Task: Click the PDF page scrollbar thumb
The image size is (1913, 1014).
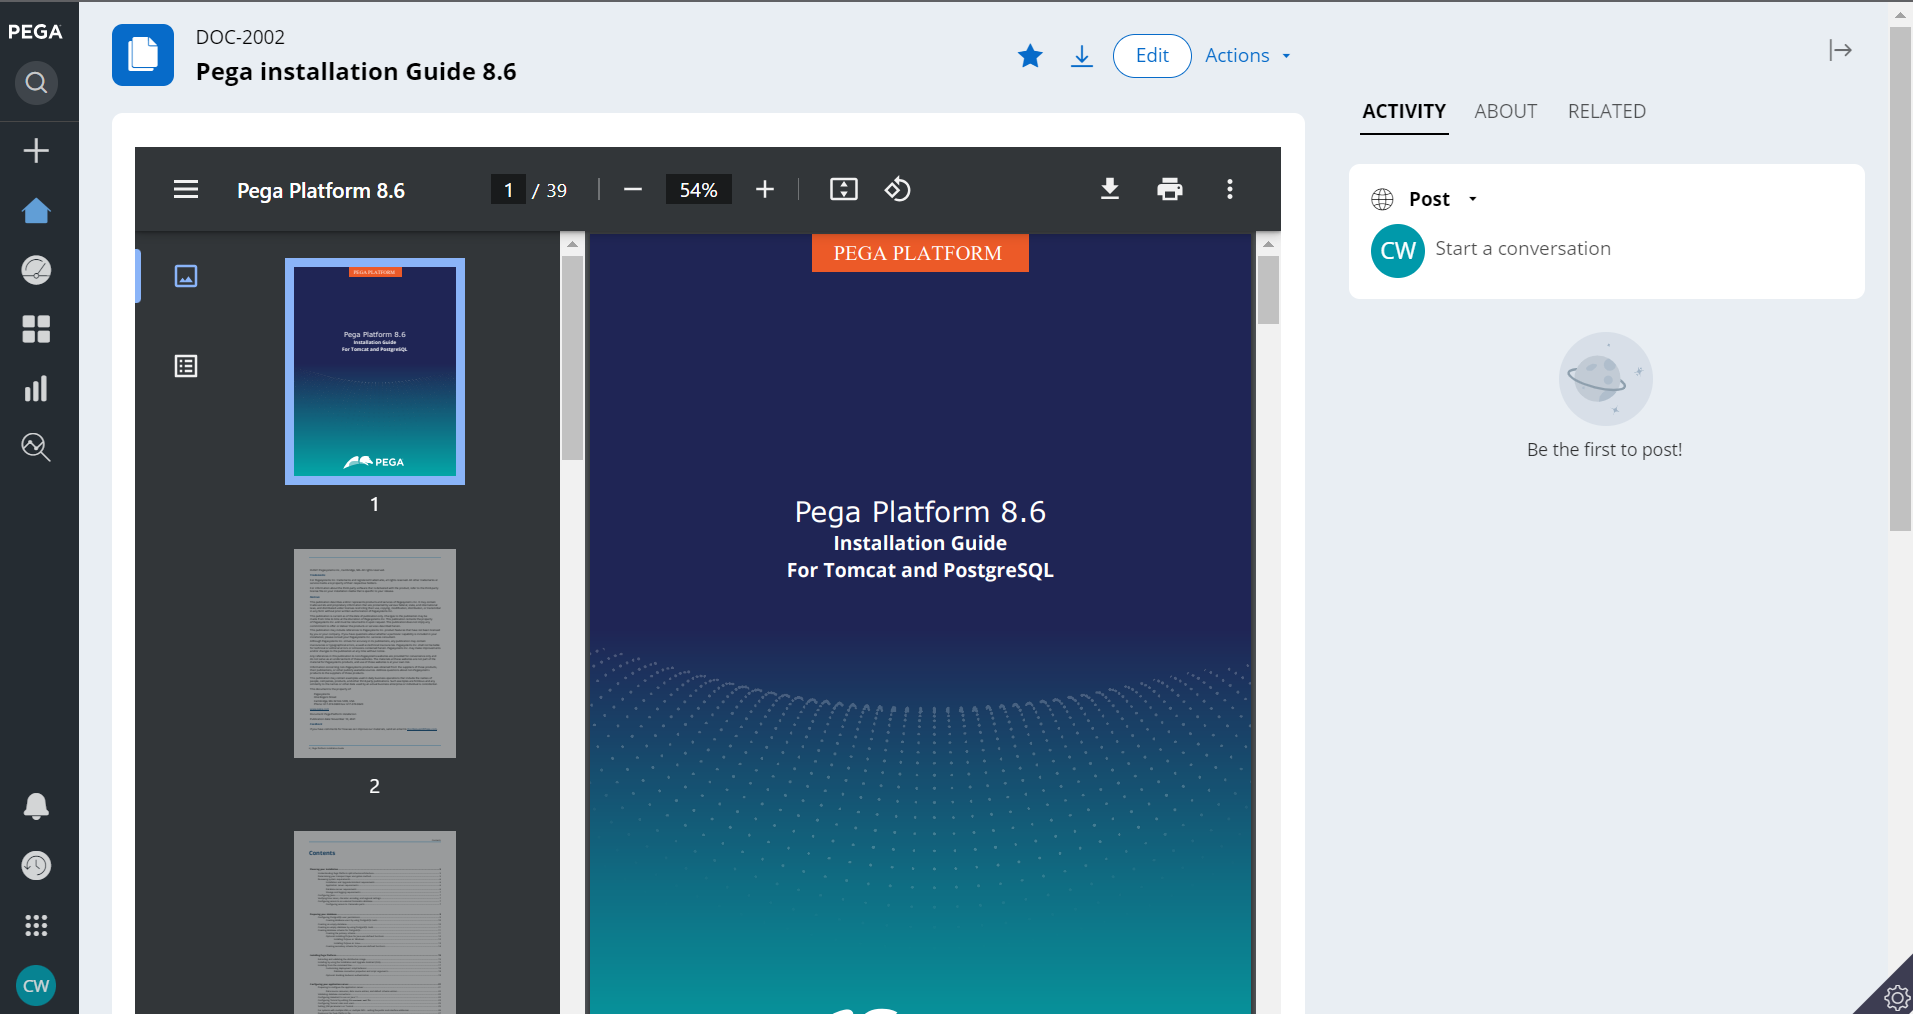Action: 1268,290
